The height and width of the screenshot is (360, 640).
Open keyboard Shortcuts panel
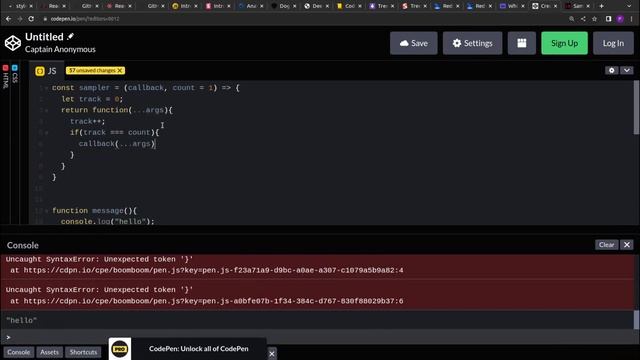pyautogui.click(x=83, y=352)
